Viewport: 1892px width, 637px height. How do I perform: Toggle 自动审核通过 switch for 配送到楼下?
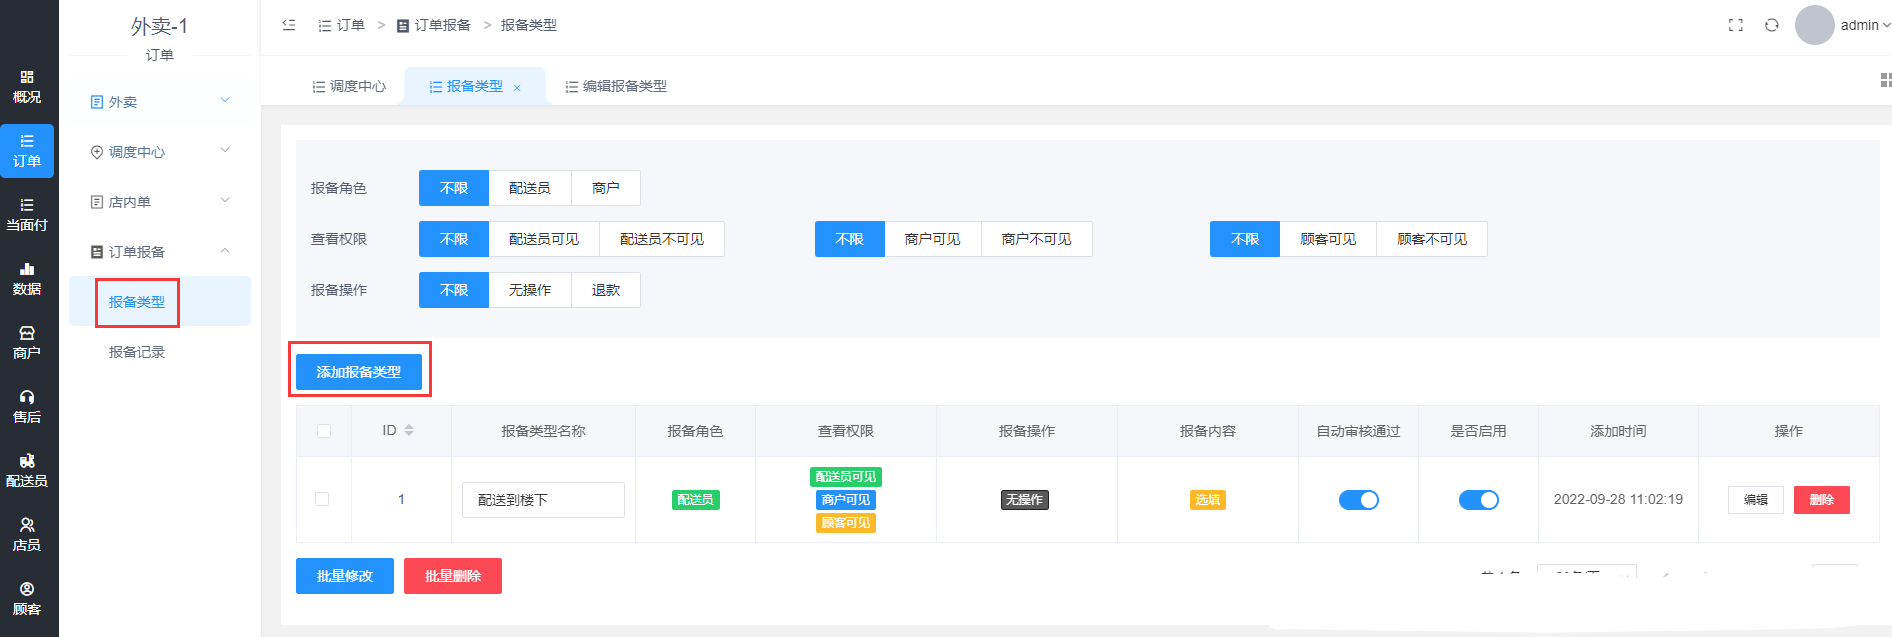click(x=1358, y=500)
